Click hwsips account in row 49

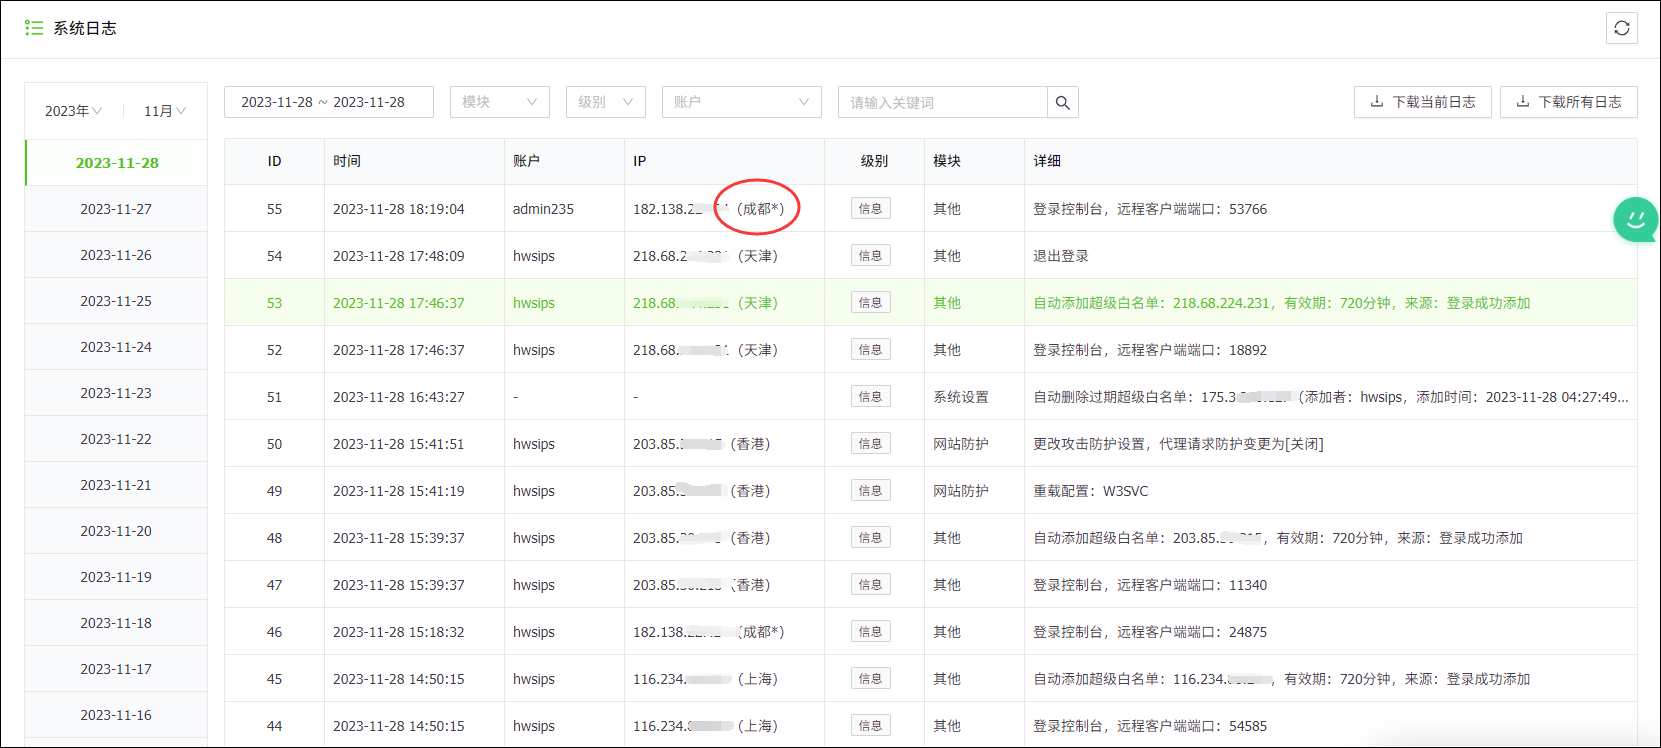pyautogui.click(x=534, y=491)
